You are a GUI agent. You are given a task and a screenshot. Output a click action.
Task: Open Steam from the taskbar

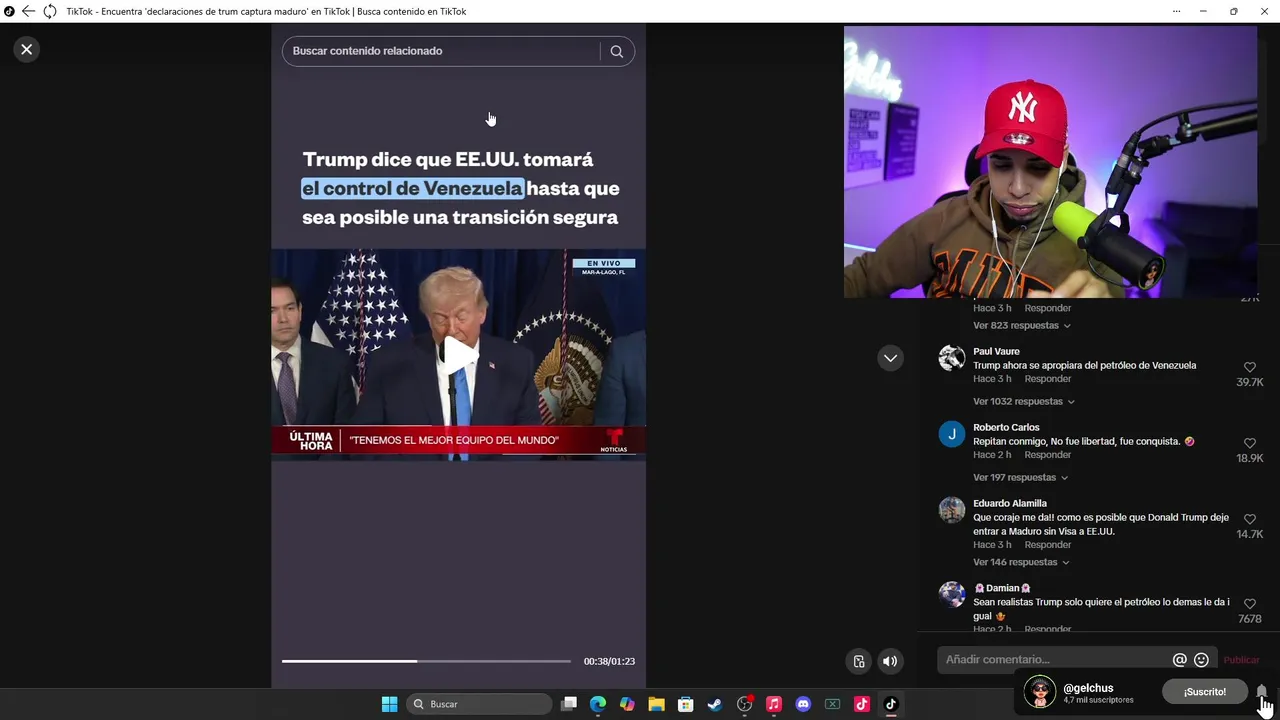point(715,704)
